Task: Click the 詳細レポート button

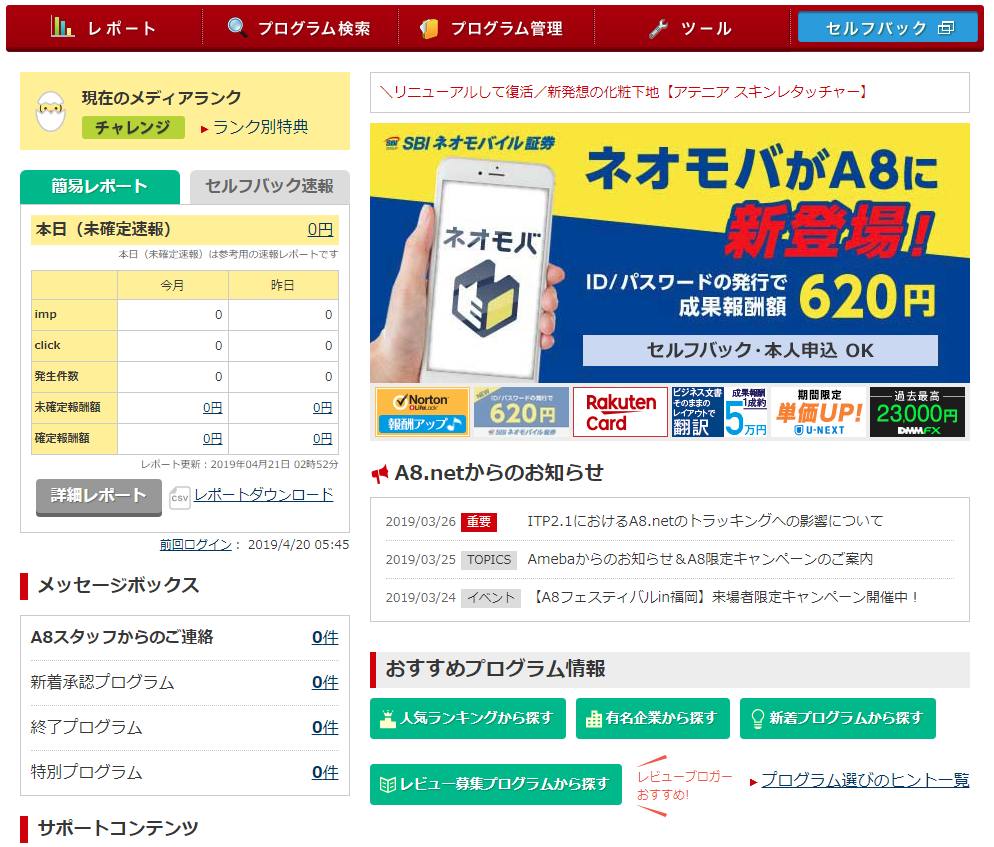Action: click(99, 496)
